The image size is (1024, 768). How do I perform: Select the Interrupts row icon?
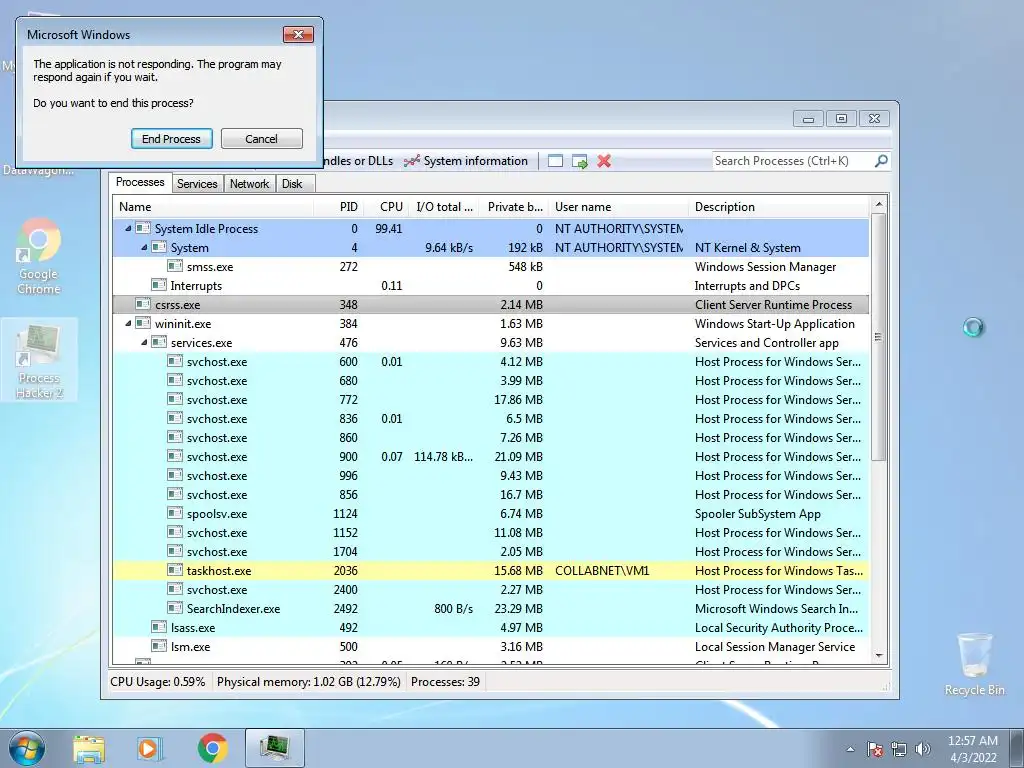click(x=159, y=285)
